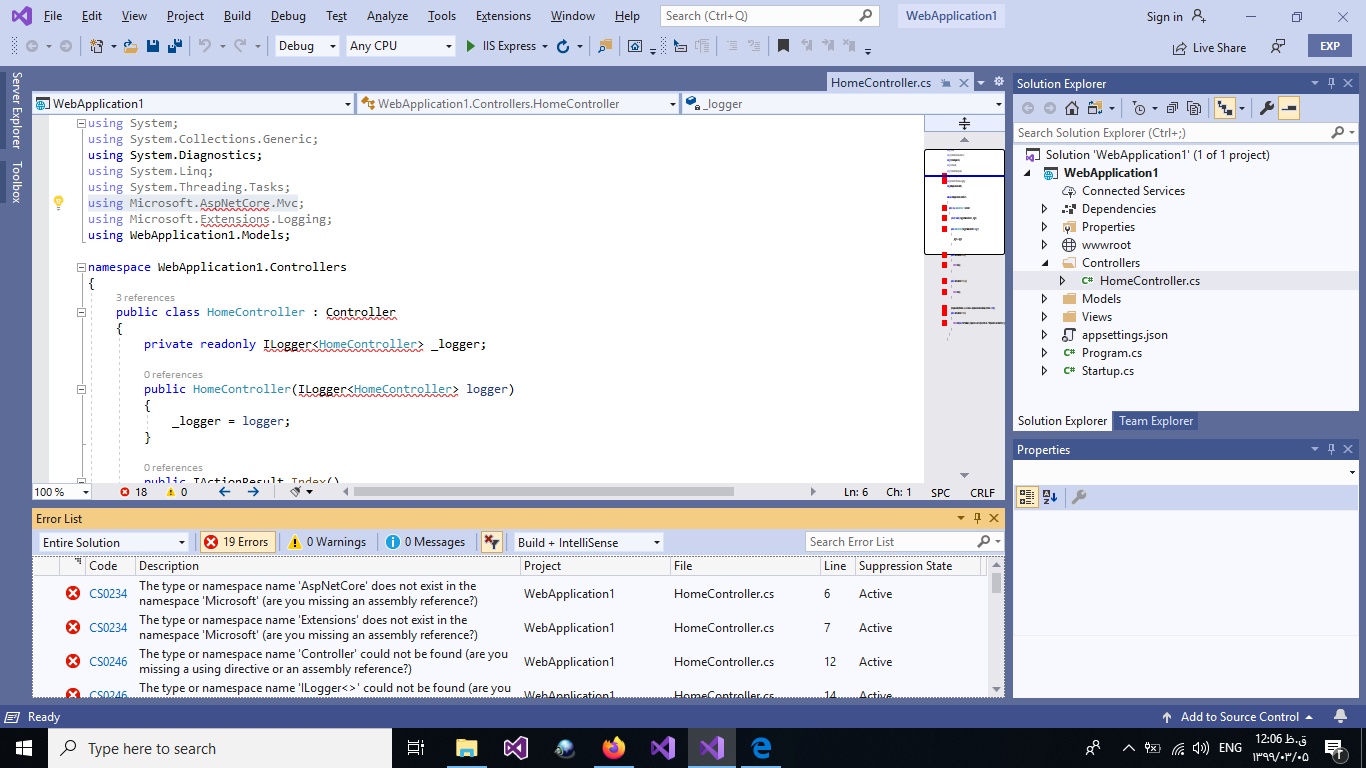Click the clear Error List filter icon
Screen dimensions: 1366x768
(x=491, y=542)
